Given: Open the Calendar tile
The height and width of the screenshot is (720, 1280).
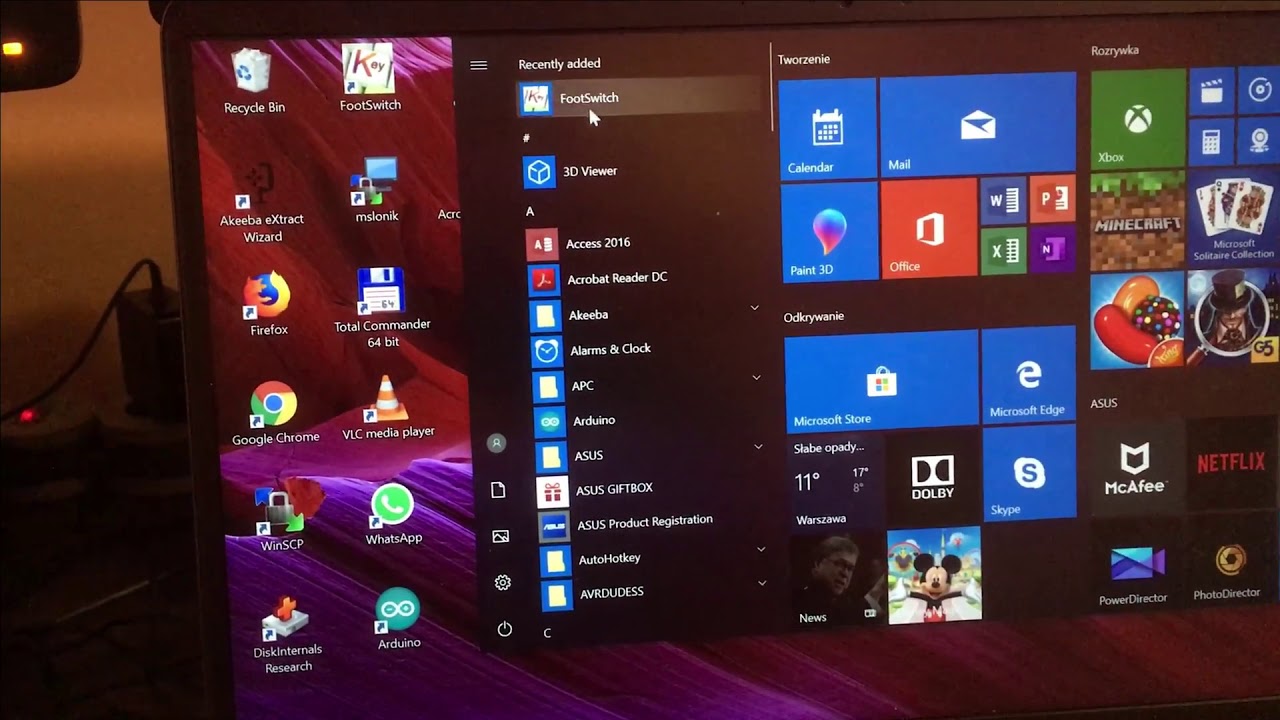Looking at the screenshot, I should coord(827,129).
